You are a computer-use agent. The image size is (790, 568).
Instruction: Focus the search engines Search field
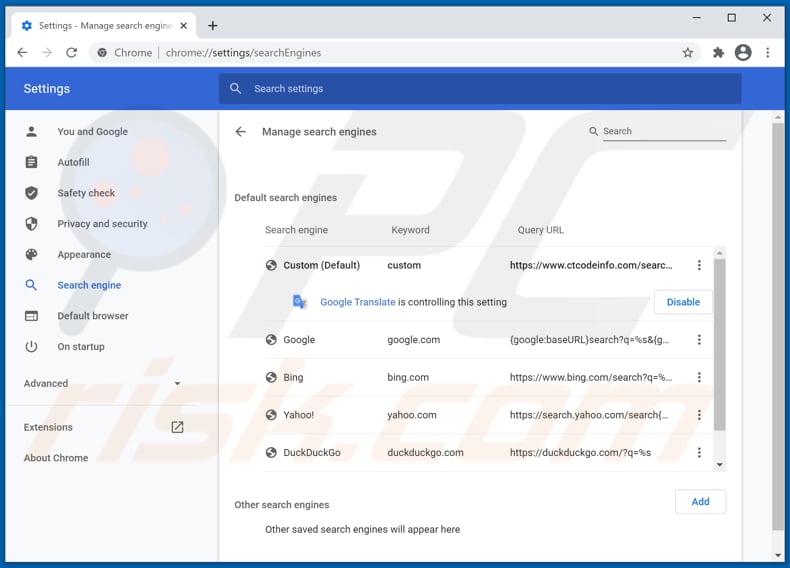point(664,132)
